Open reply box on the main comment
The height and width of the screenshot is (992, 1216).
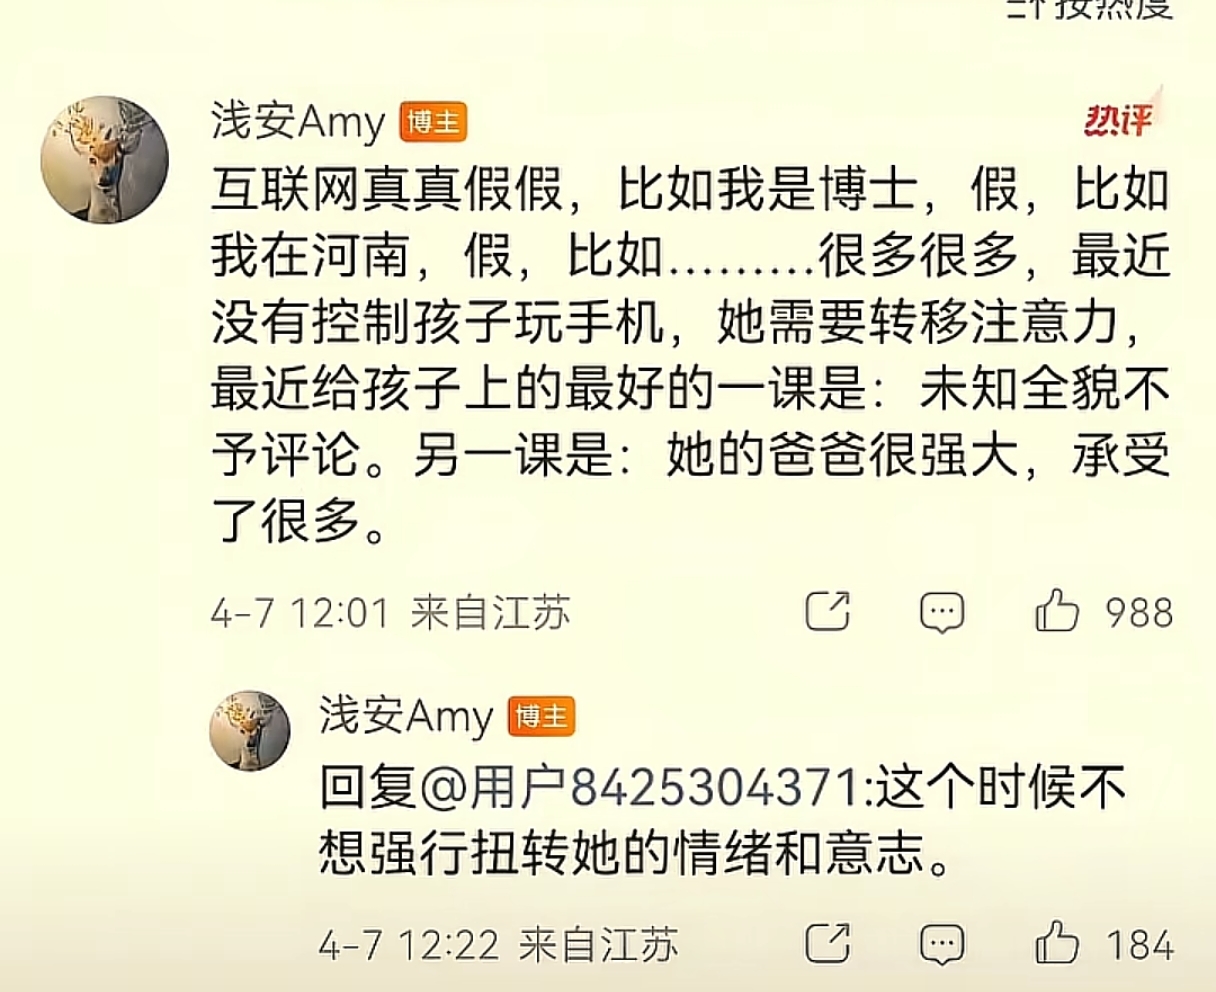pos(941,611)
